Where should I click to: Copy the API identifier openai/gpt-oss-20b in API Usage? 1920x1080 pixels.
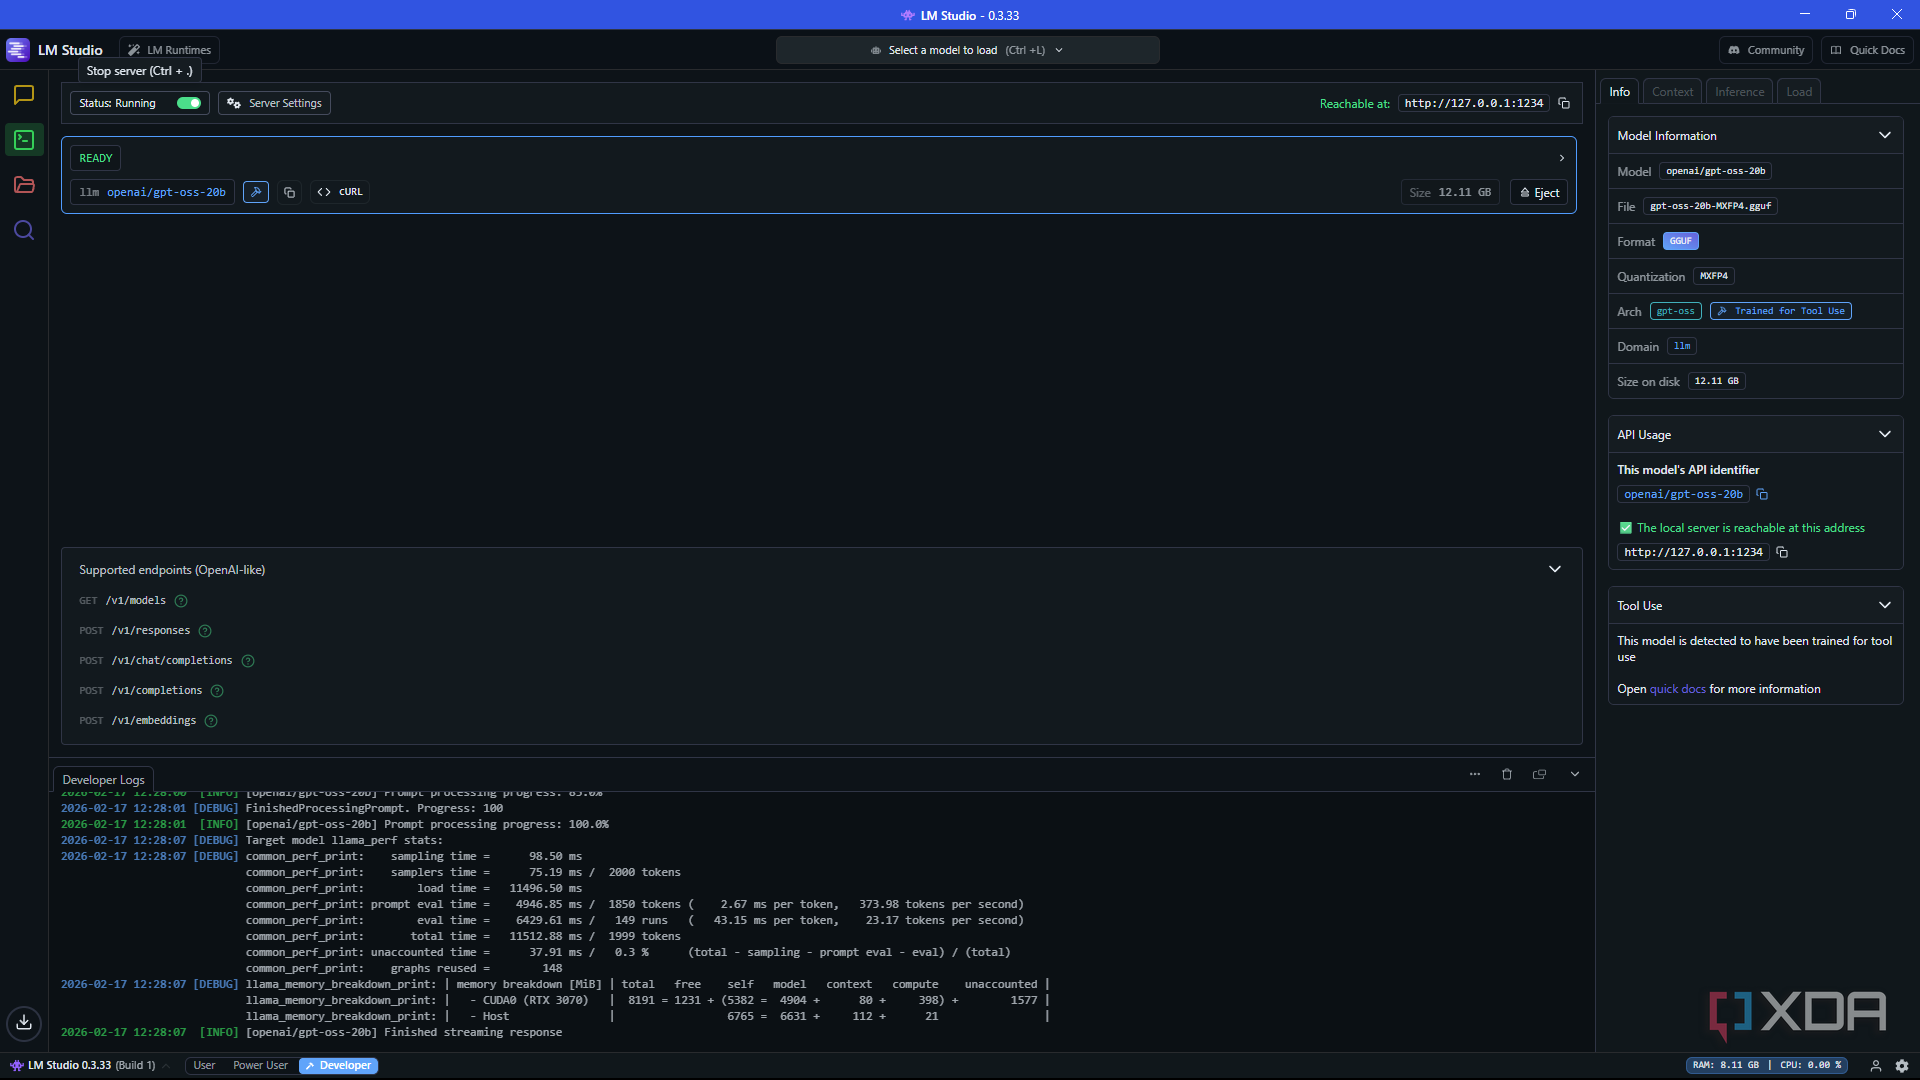point(1762,494)
